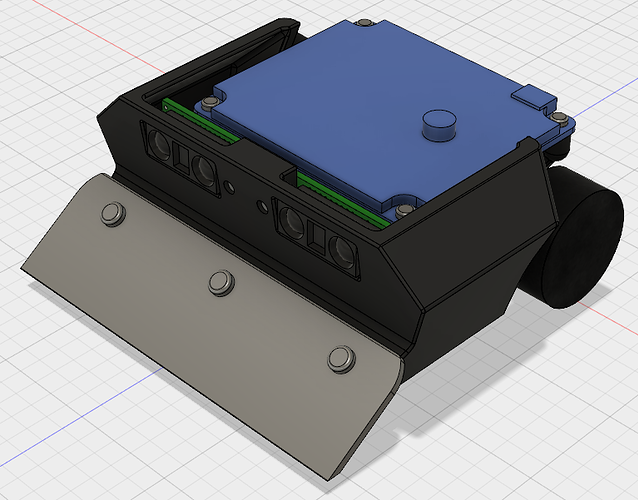Select the small hole beside the left sensor
Image resolution: width=638 pixels, height=500 pixels.
tap(229, 187)
